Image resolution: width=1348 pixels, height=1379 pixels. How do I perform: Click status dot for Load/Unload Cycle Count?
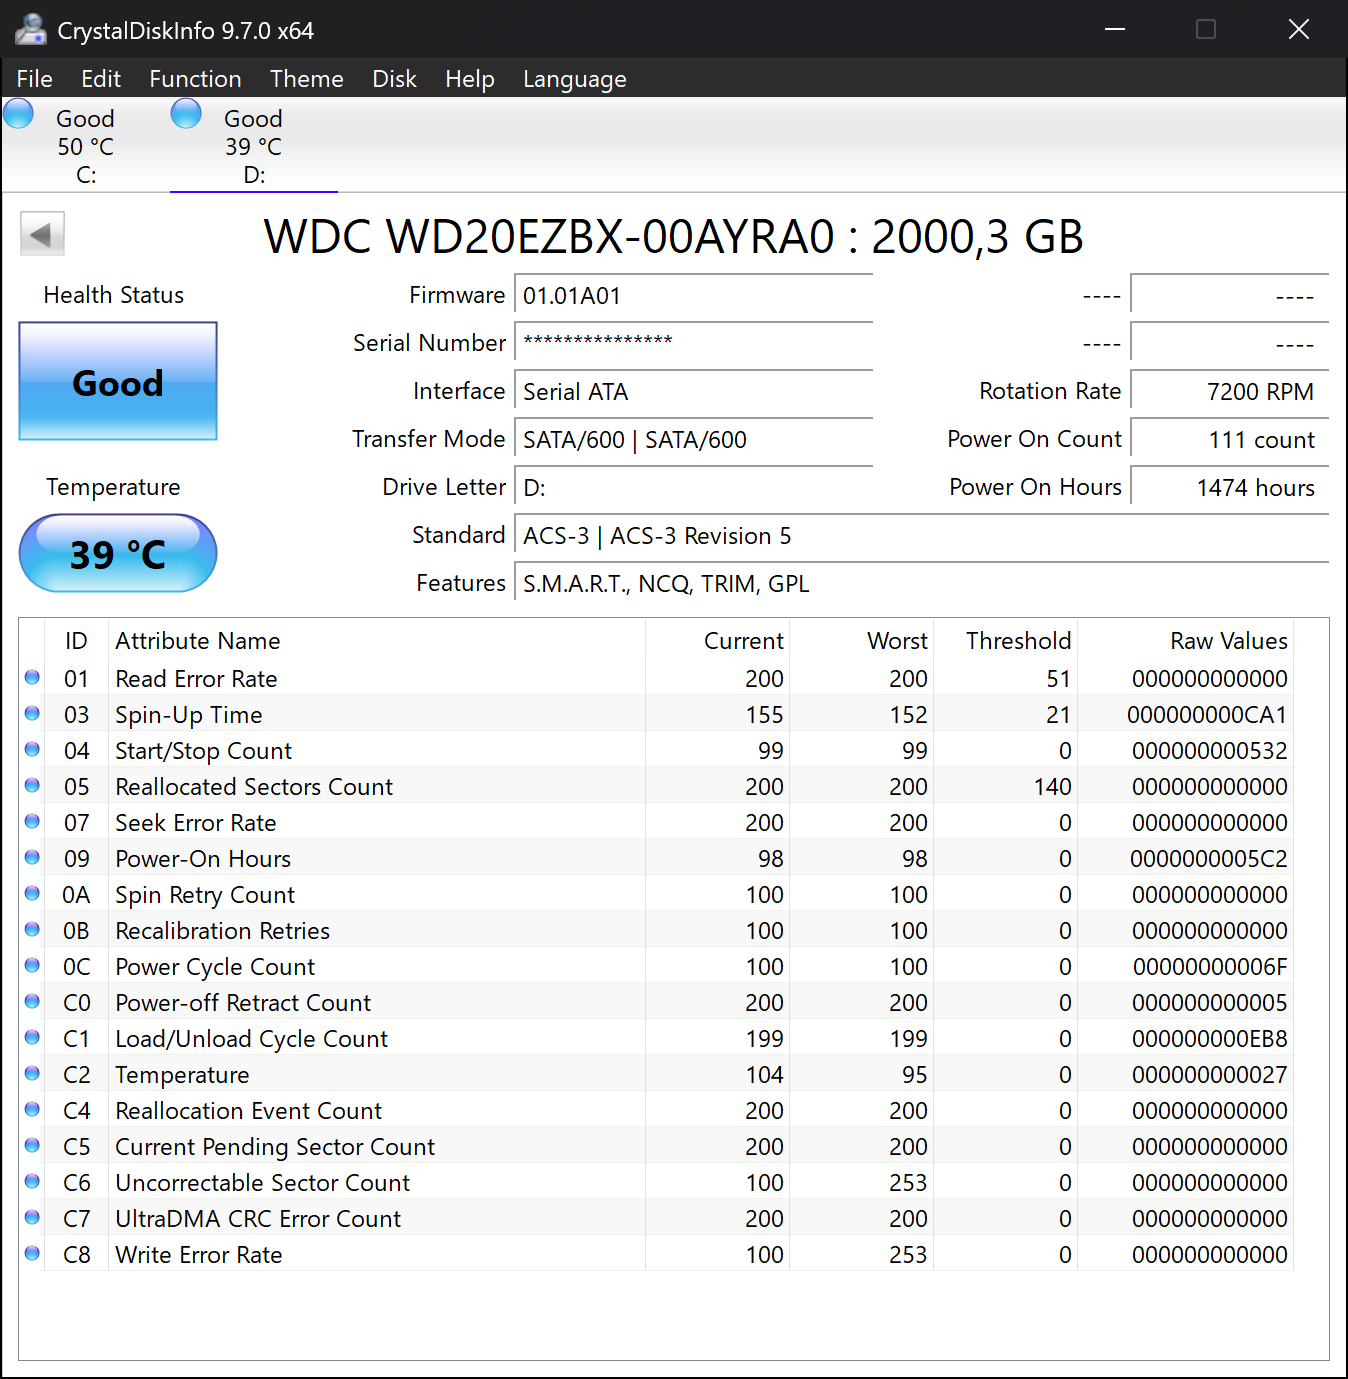coord(32,1038)
